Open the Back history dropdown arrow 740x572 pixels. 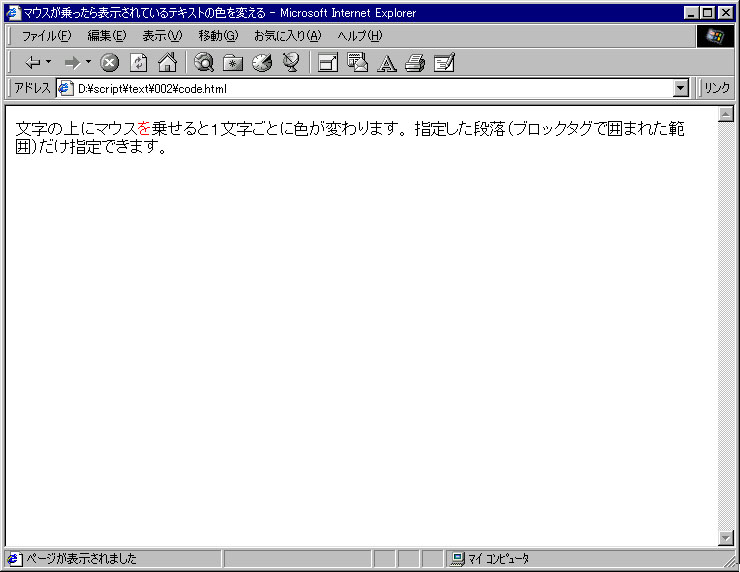(x=49, y=62)
